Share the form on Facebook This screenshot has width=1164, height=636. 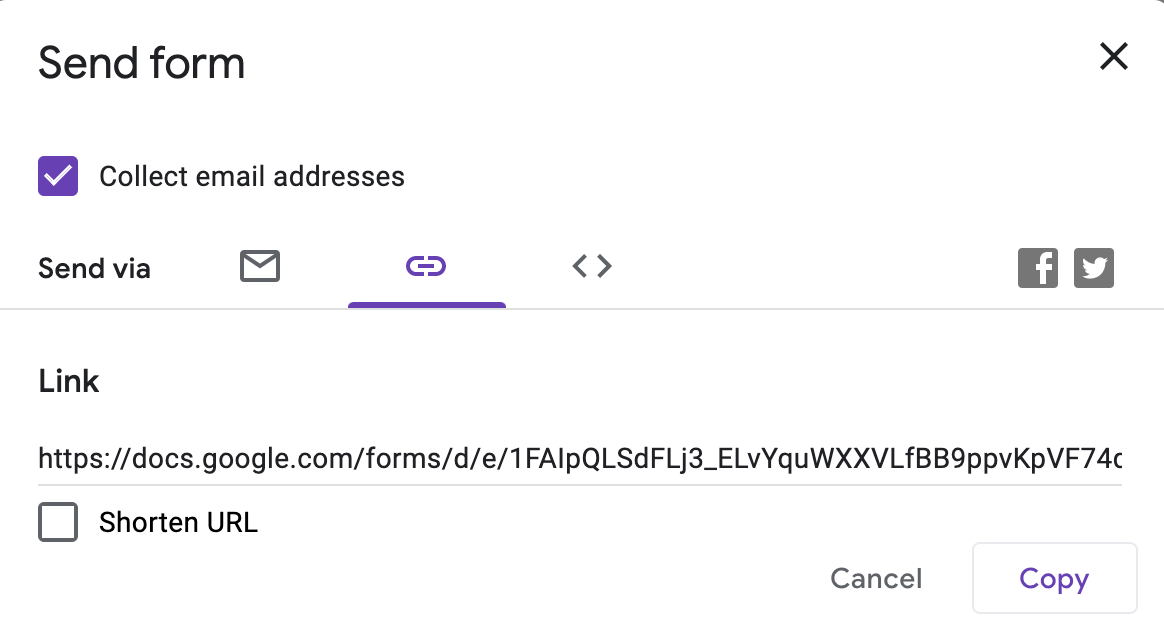(x=1037, y=268)
